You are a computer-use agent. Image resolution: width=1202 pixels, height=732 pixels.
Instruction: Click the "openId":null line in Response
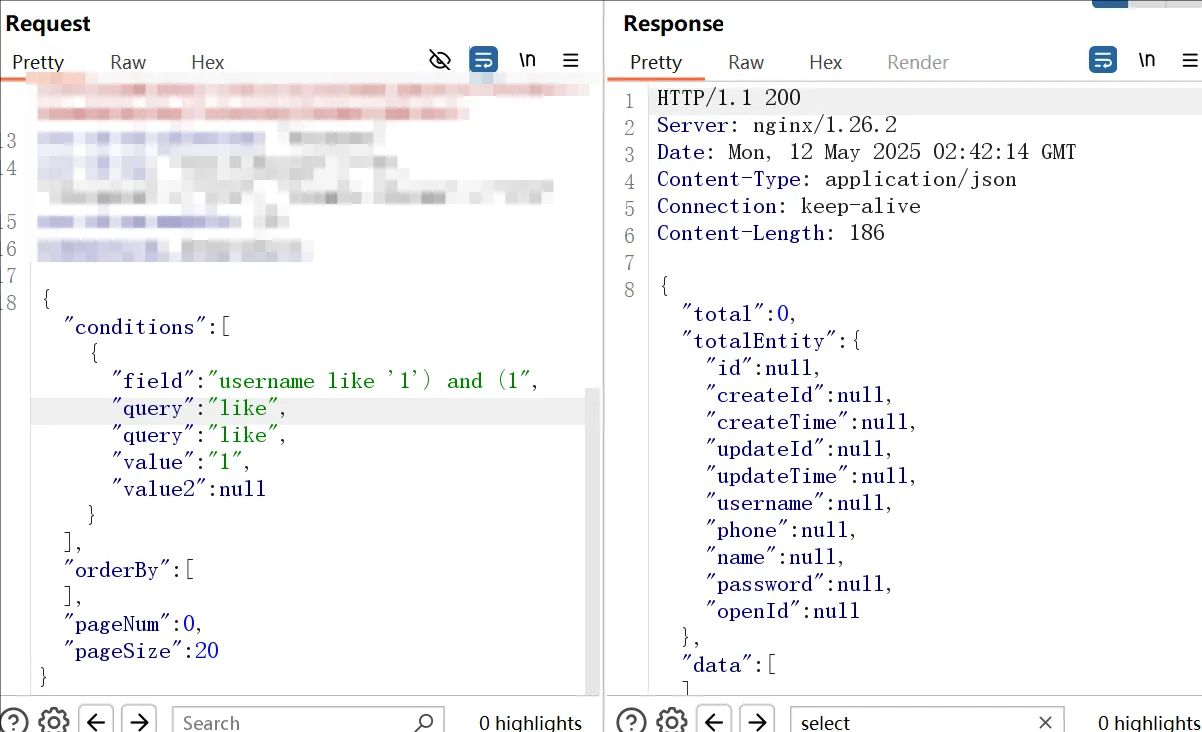click(783, 611)
